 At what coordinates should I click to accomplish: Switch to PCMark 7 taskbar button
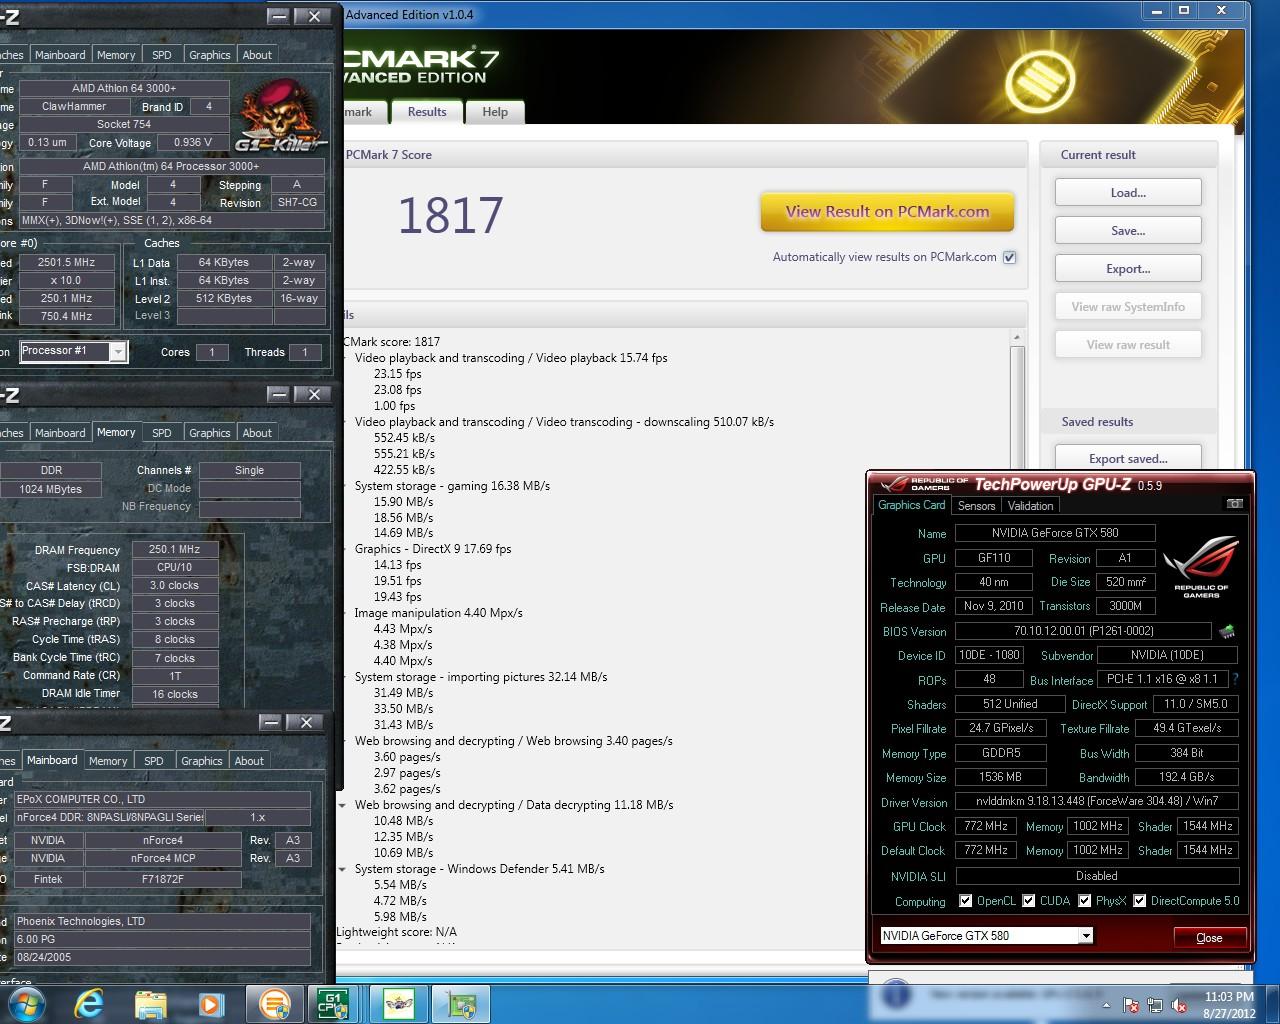274,1004
